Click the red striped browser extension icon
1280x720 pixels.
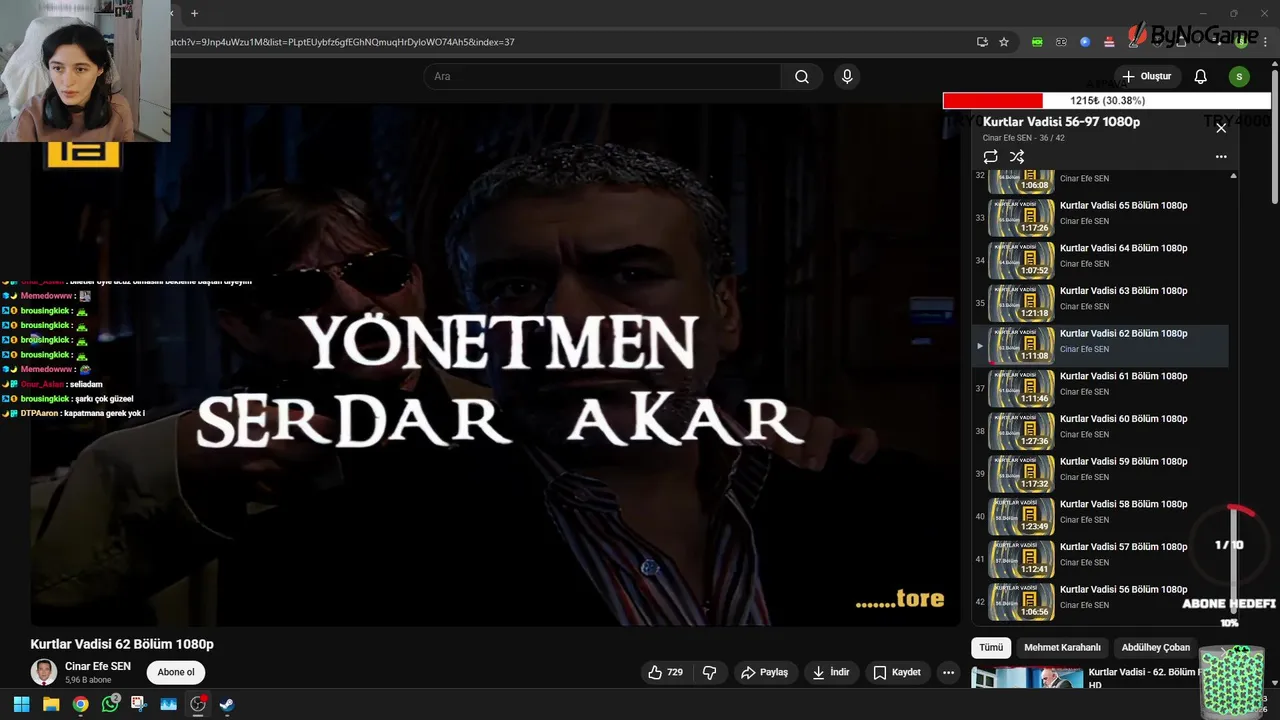pos(1109,42)
